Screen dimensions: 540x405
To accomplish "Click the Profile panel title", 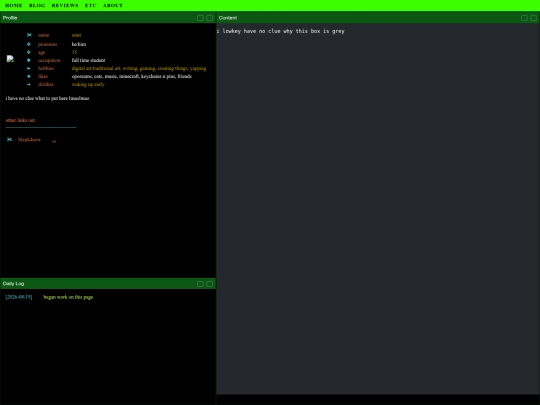I will pyautogui.click(x=10, y=18).
